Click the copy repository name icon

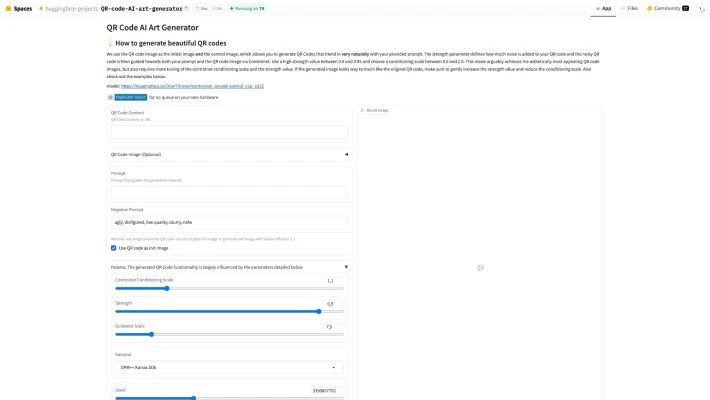(187, 8)
